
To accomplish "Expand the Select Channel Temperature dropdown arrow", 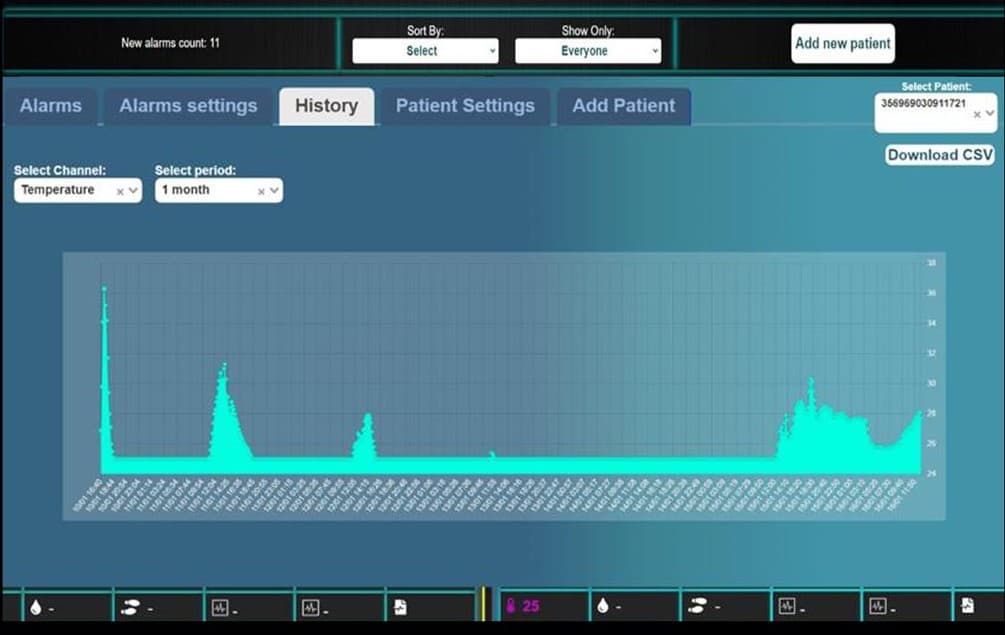I will click(x=133, y=190).
